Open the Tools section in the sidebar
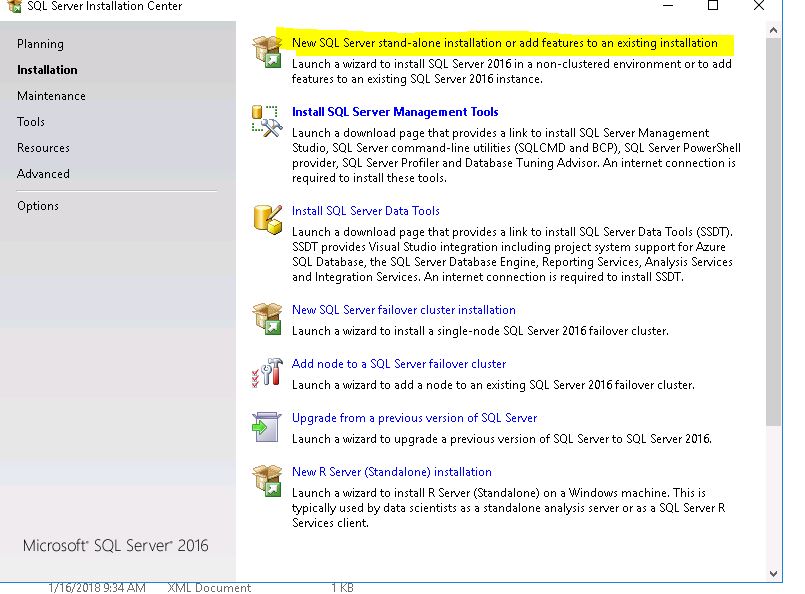The height and width of the screenshot is (594, 805). coord(31,122)
